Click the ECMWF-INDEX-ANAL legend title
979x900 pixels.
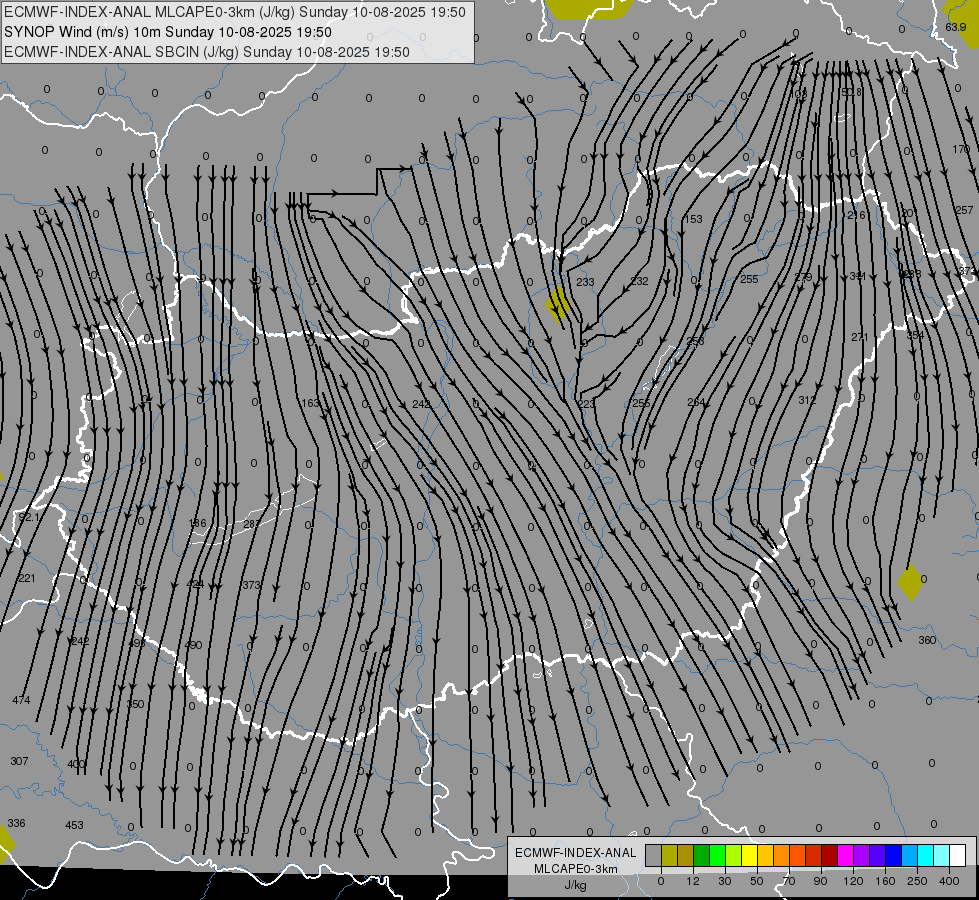click(576, 853)
